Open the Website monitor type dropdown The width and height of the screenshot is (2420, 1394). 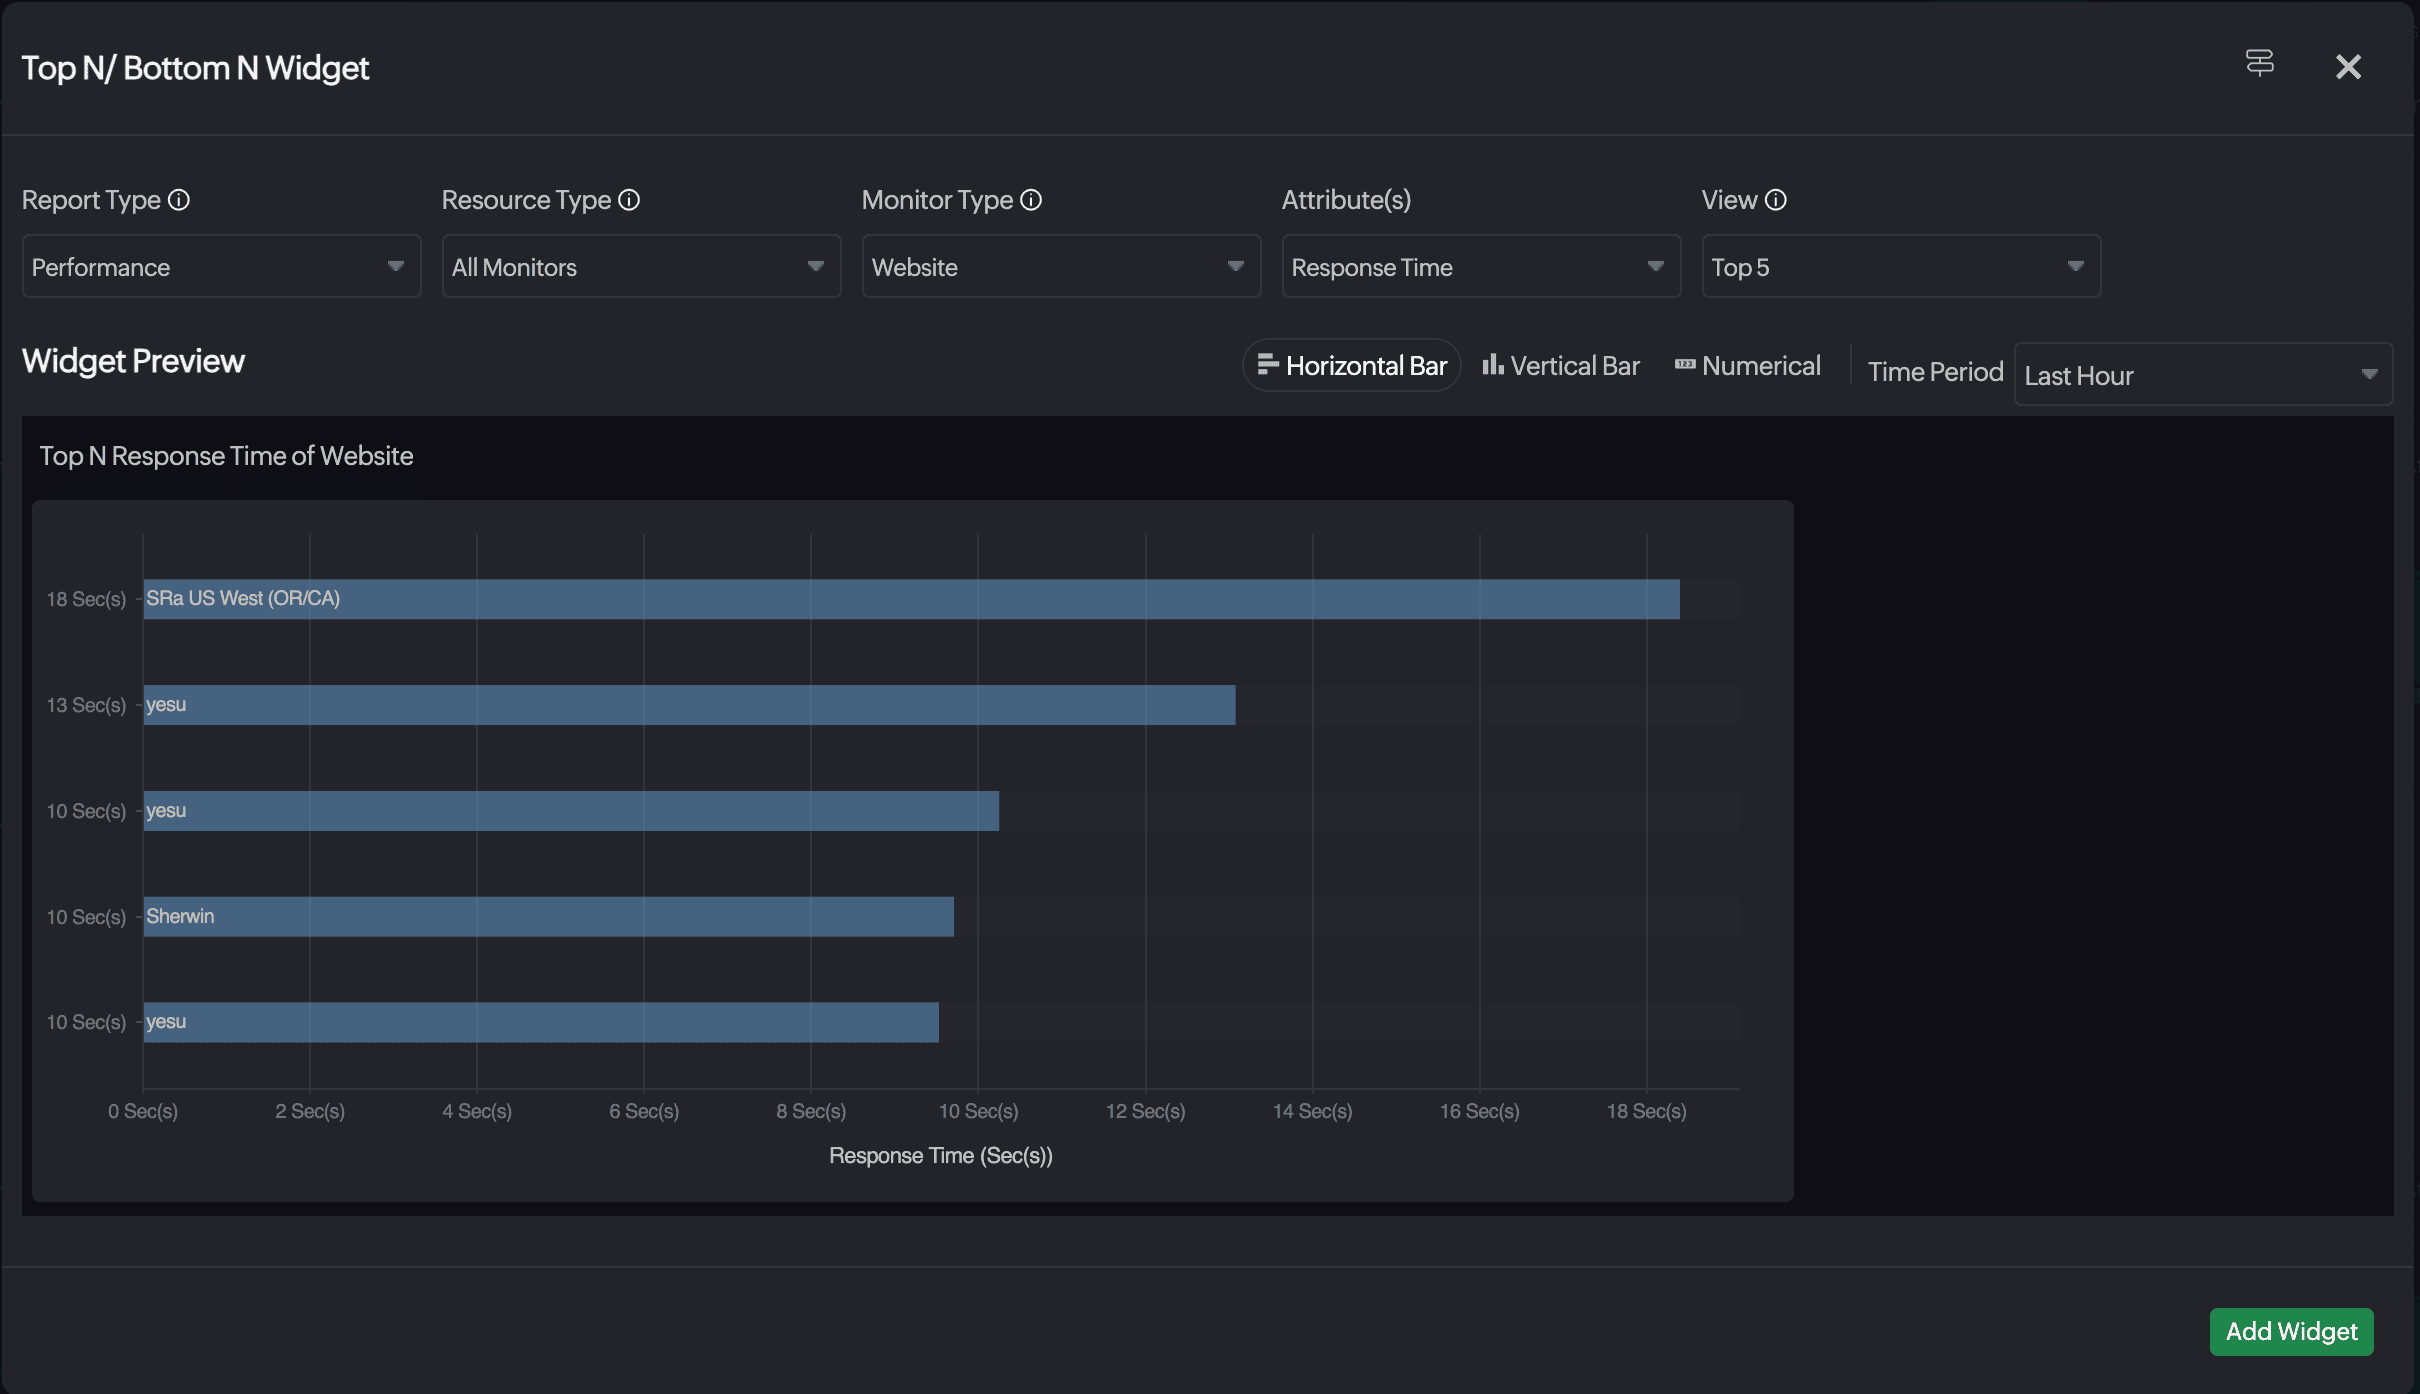tap(1061, 267)
